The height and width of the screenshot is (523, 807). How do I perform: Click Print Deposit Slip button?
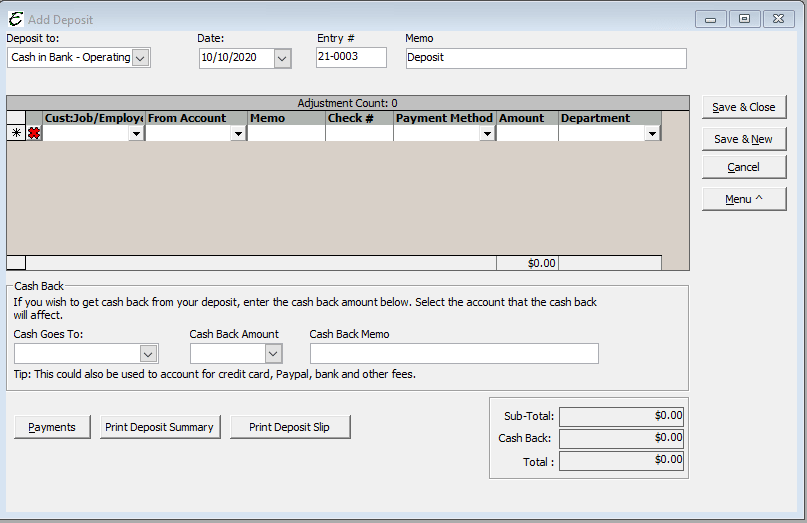tap(290, 427)
